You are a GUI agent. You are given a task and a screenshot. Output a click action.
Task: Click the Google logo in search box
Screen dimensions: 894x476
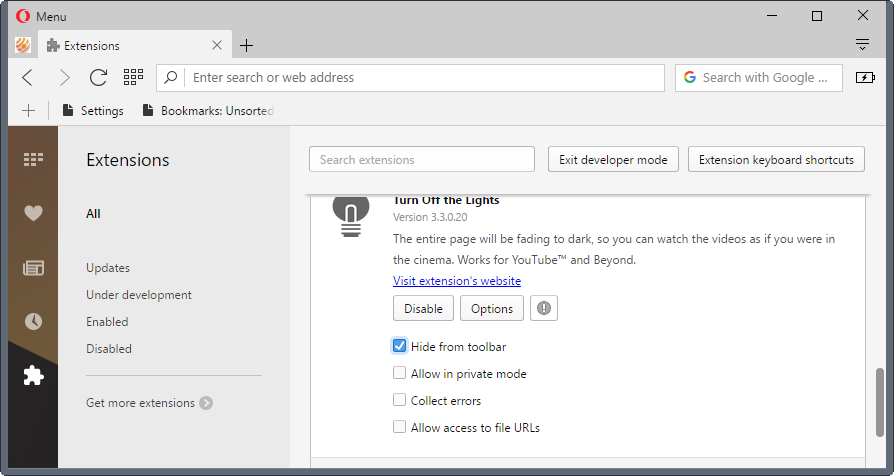tap(690, 77)
